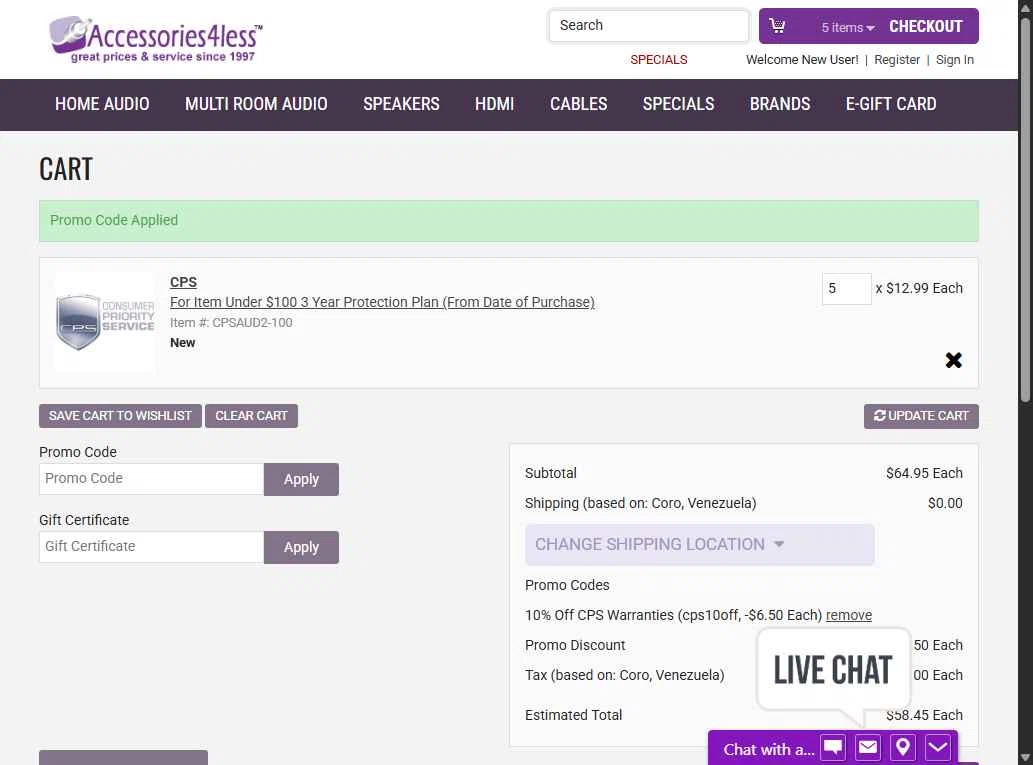Open Home Audio menu

point(102,104)
